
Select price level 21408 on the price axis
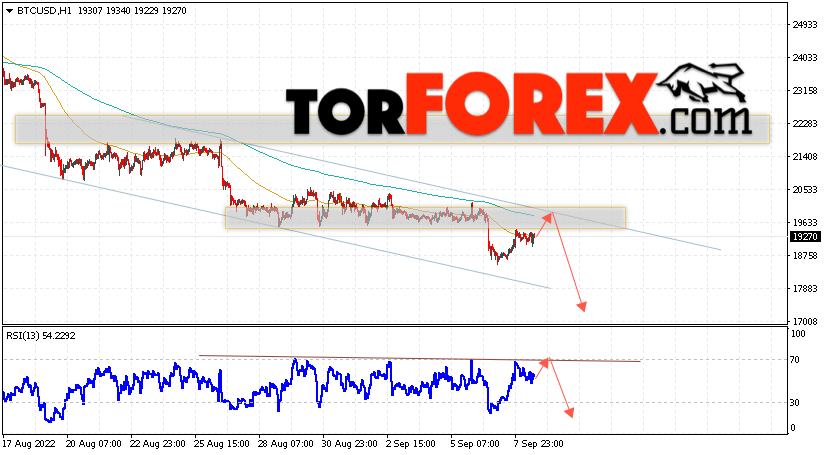805,157
